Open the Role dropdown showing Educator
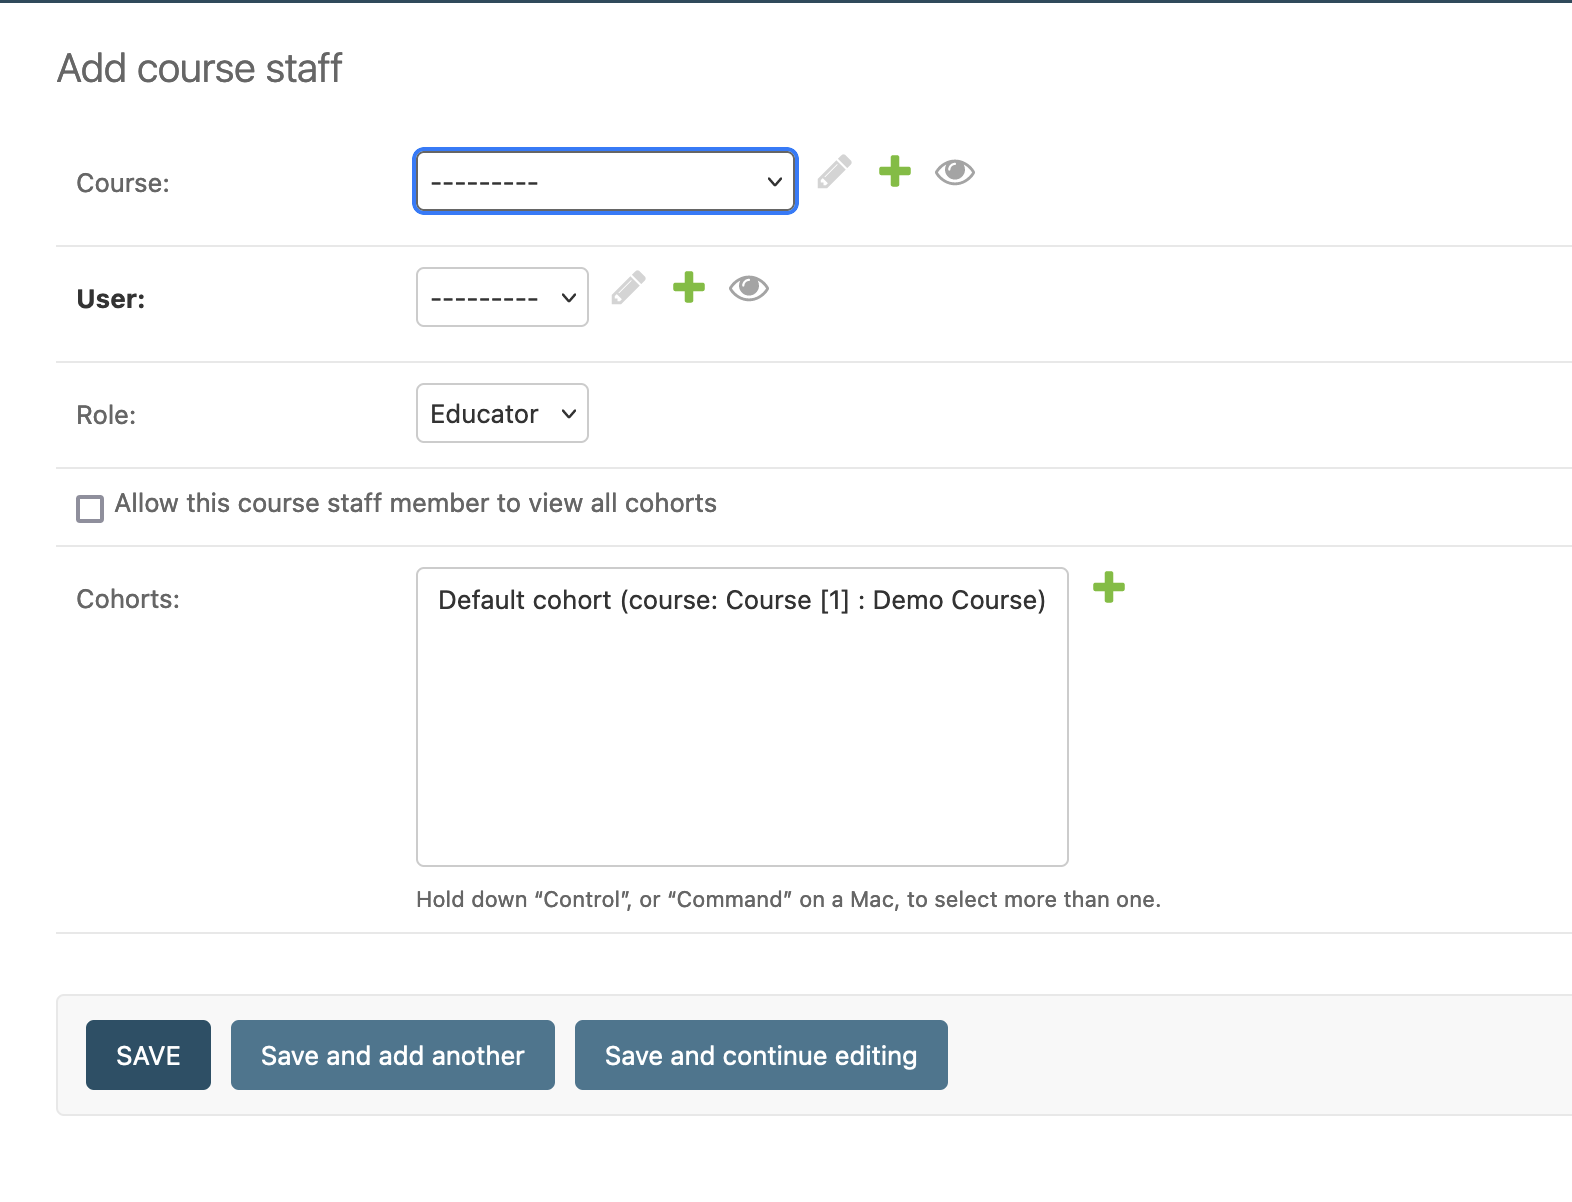This screenshot has width=1572, height=1202. (502, 413)
